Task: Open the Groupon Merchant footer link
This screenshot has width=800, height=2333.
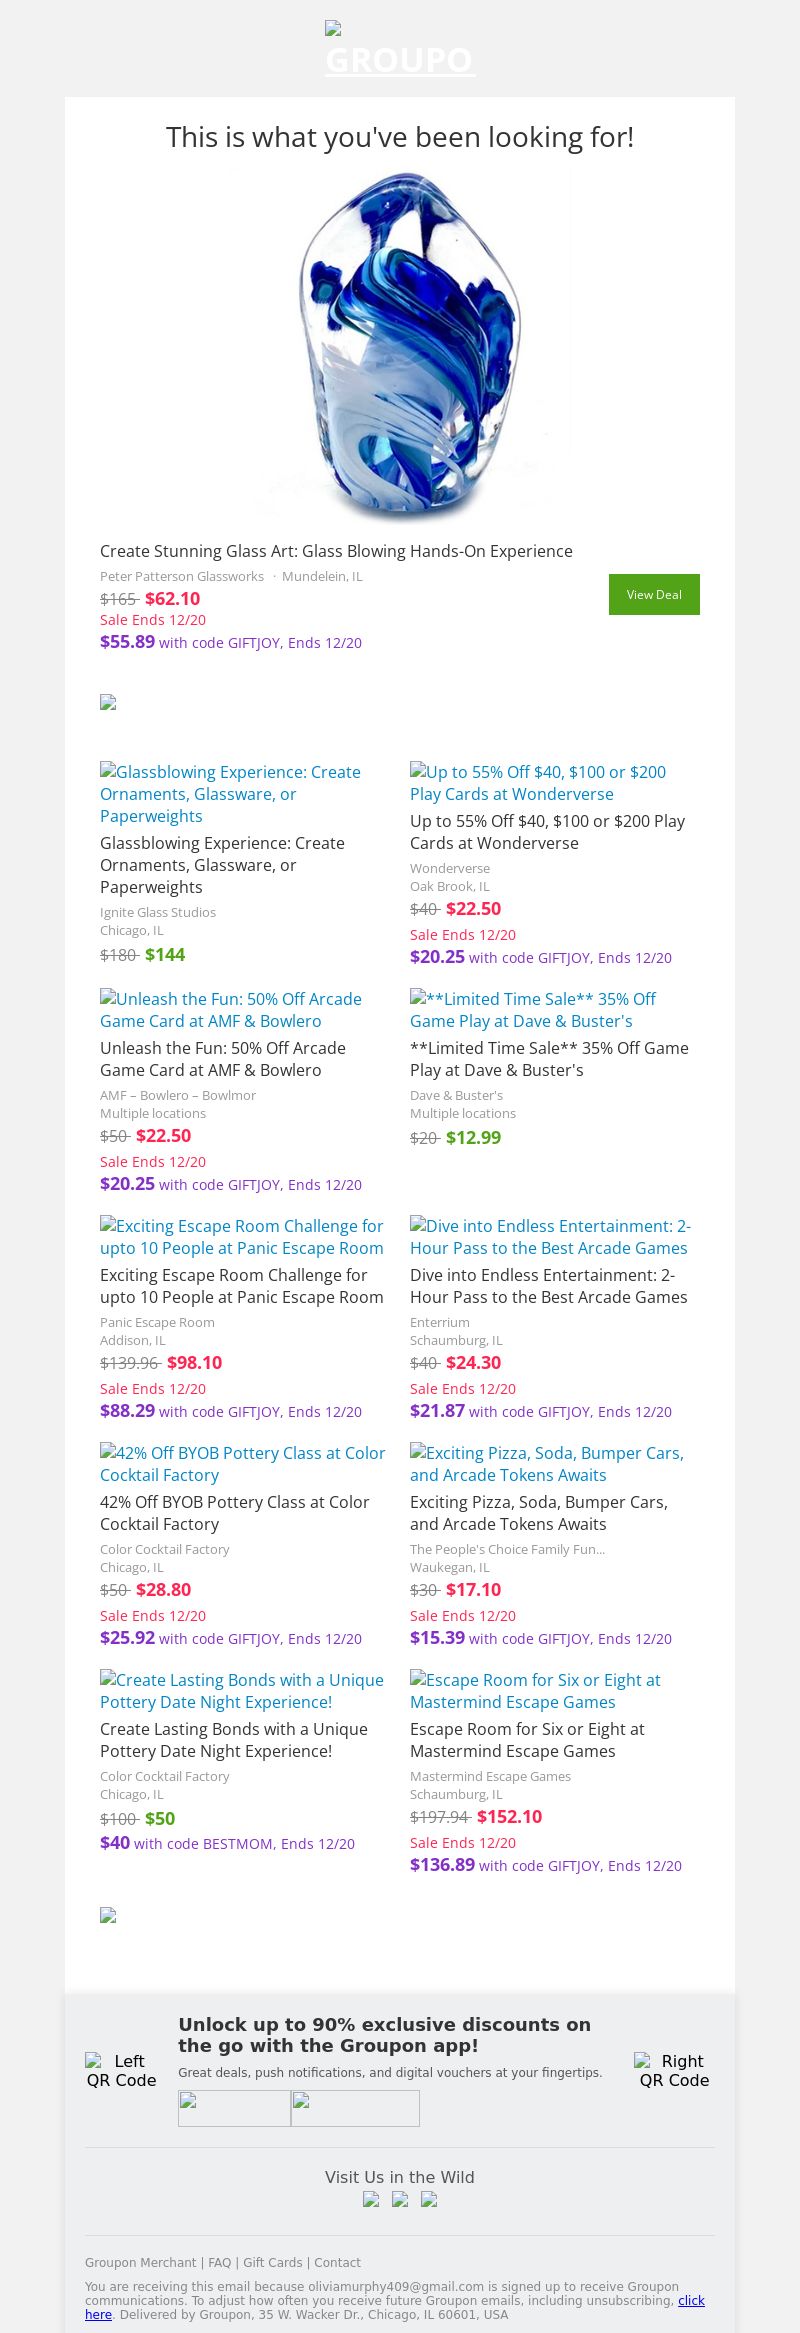Action: (x=140, y=2262)
